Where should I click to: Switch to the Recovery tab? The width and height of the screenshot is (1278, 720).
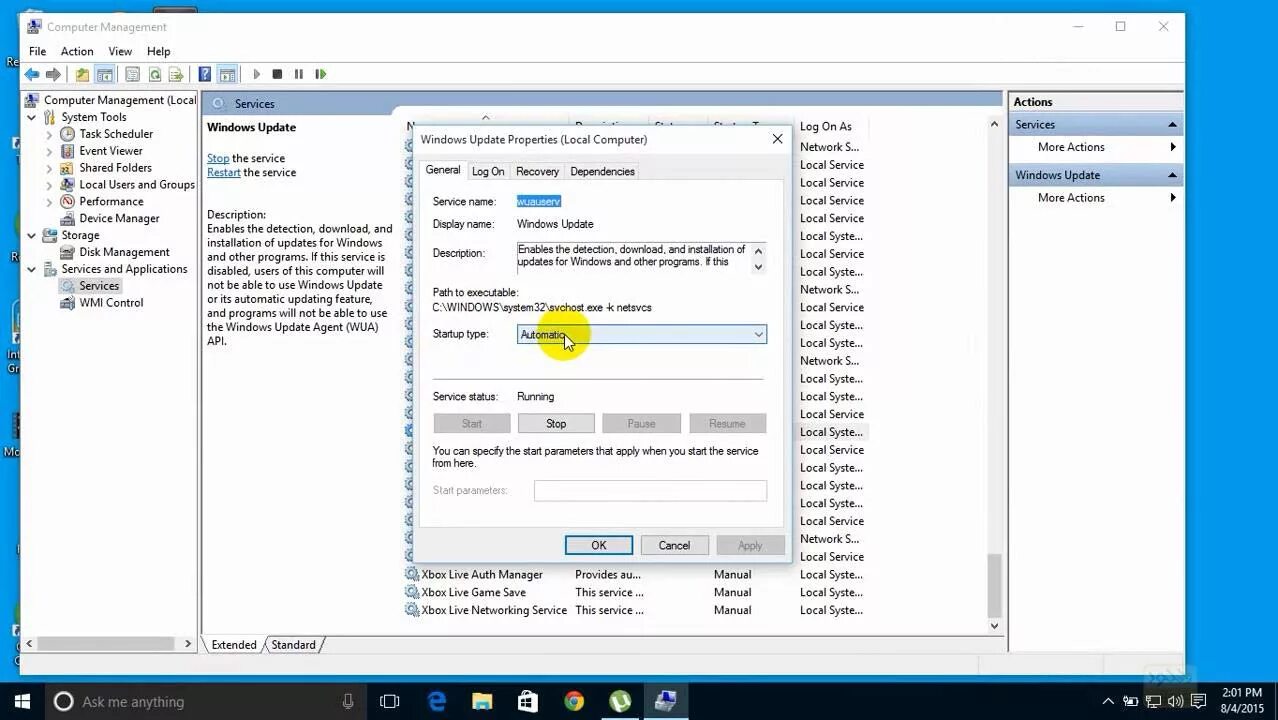(537, 171)
